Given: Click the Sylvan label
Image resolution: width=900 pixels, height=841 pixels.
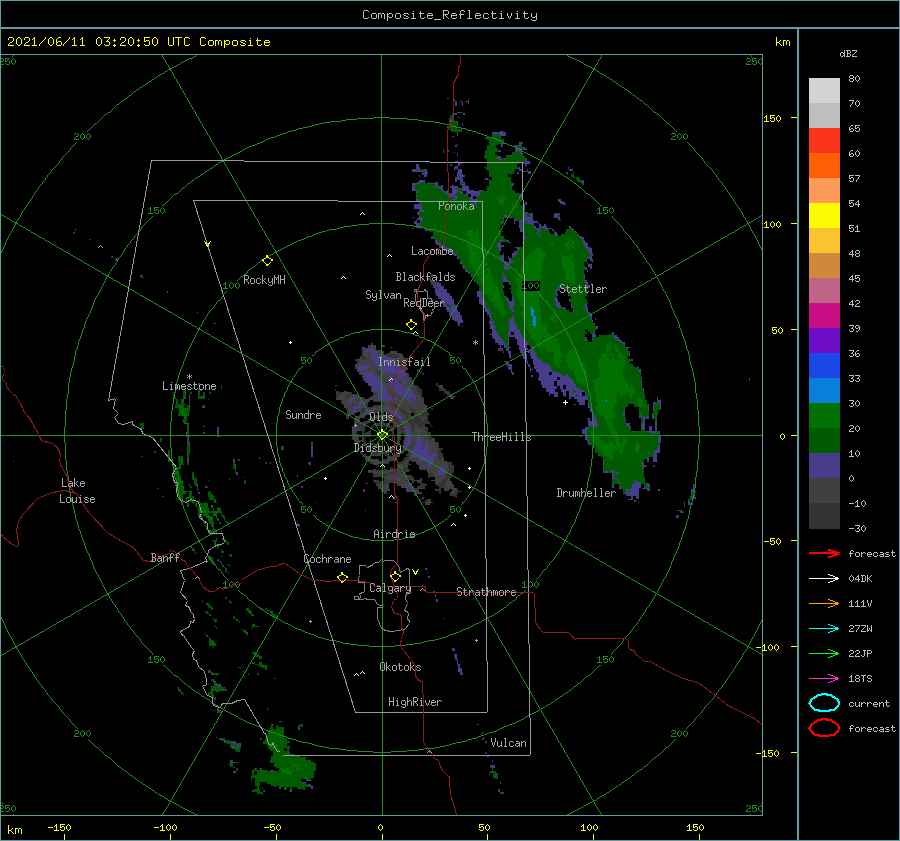Looking at the screenshot, I should tap(383, 294).
